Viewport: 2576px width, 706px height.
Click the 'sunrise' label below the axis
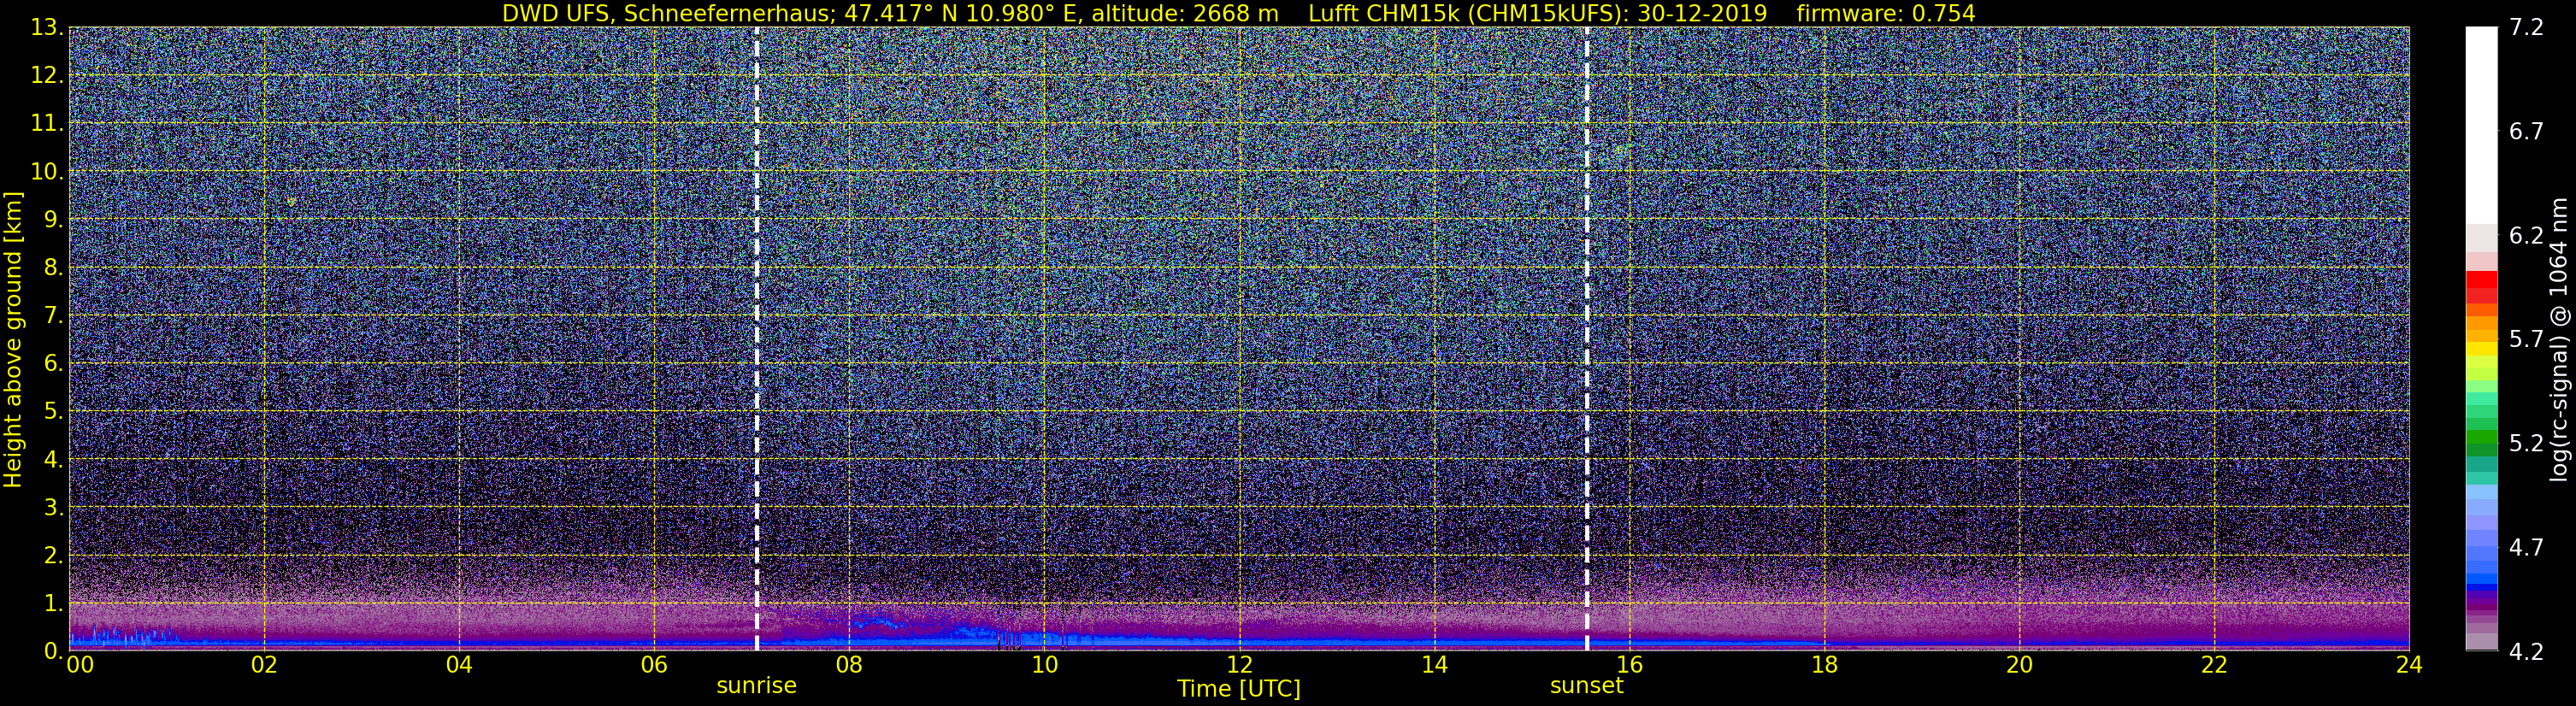tap(756, 686)
